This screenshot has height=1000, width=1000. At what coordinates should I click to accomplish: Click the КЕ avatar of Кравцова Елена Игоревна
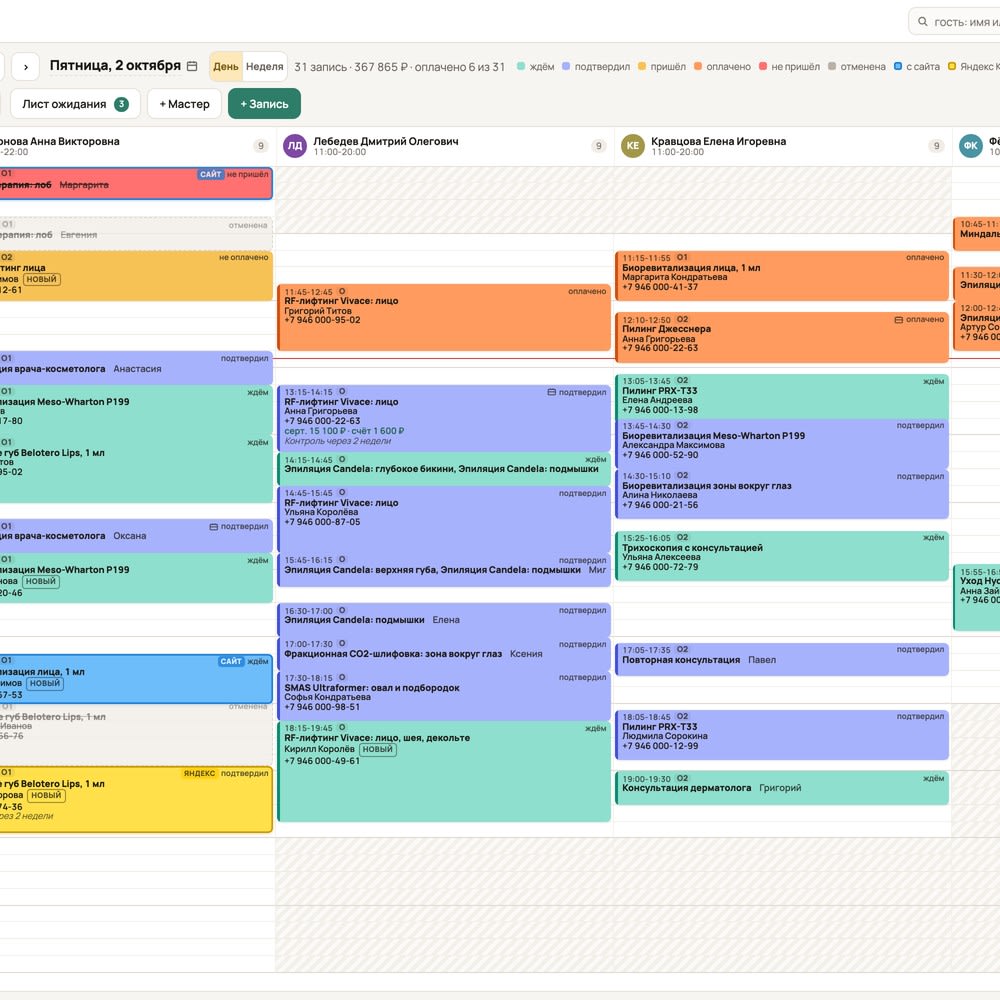[633, 146]
